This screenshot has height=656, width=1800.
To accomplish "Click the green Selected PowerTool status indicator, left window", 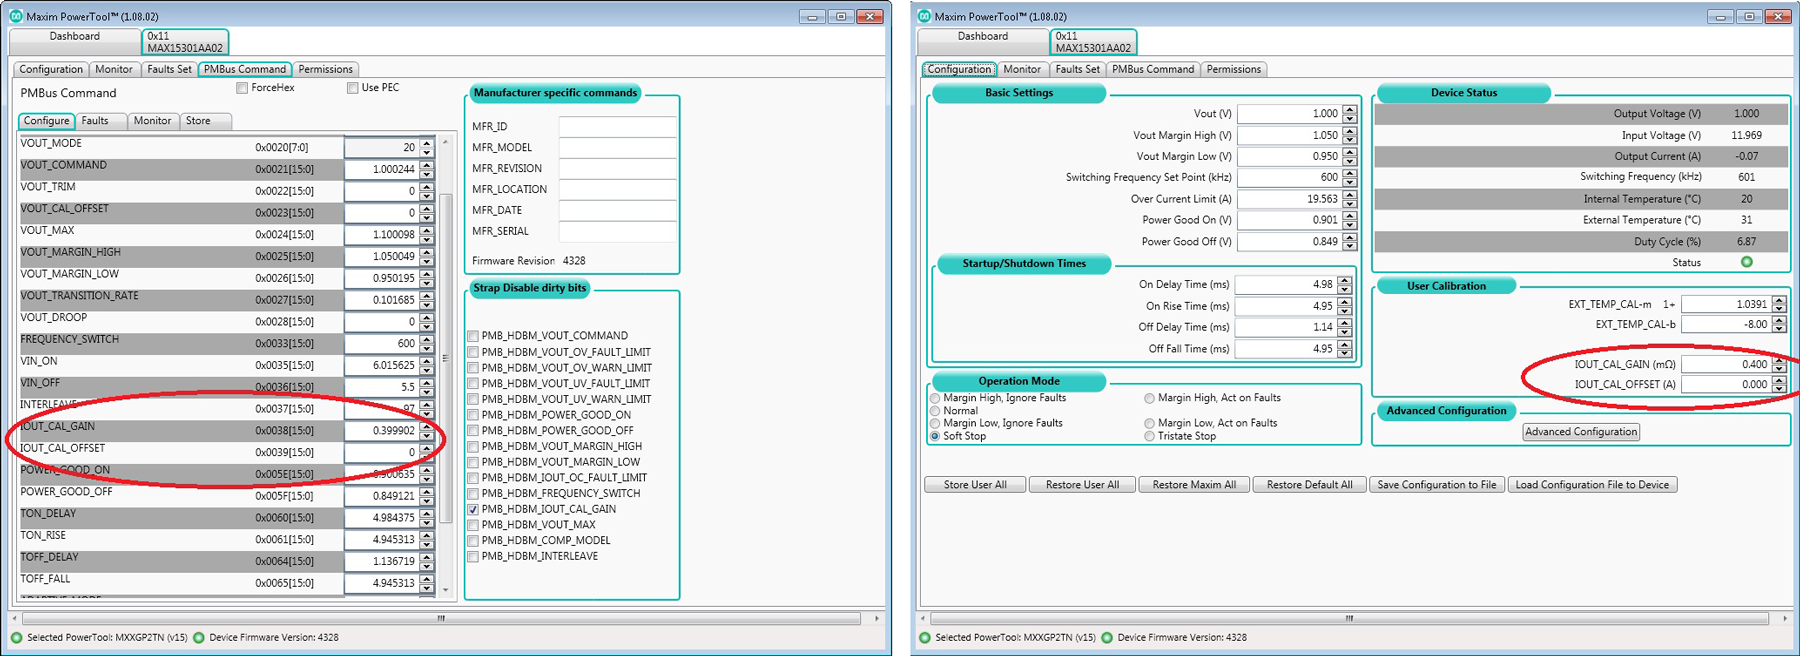I will pyautogui.click(x=17, y=637).
